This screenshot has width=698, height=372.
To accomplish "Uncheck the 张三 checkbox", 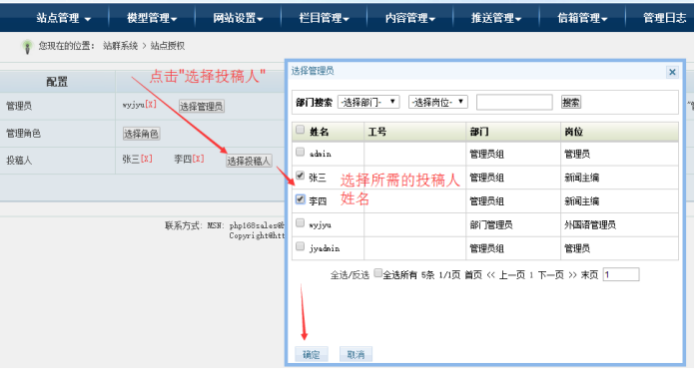I will tap(300, 175).
